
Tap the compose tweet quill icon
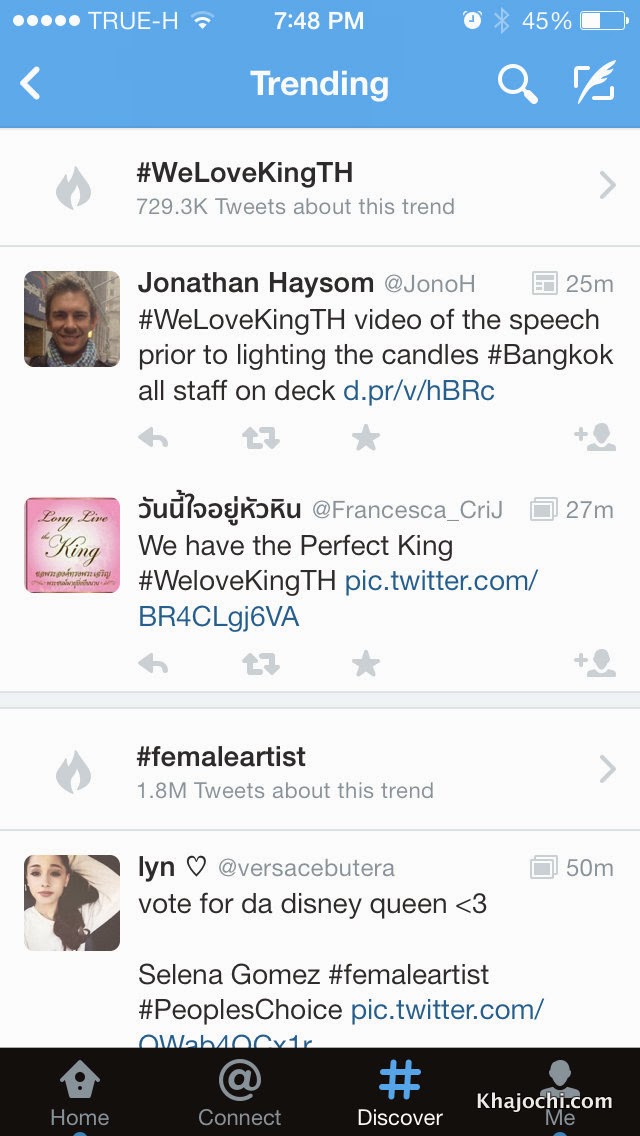click(x=593, y=84)
